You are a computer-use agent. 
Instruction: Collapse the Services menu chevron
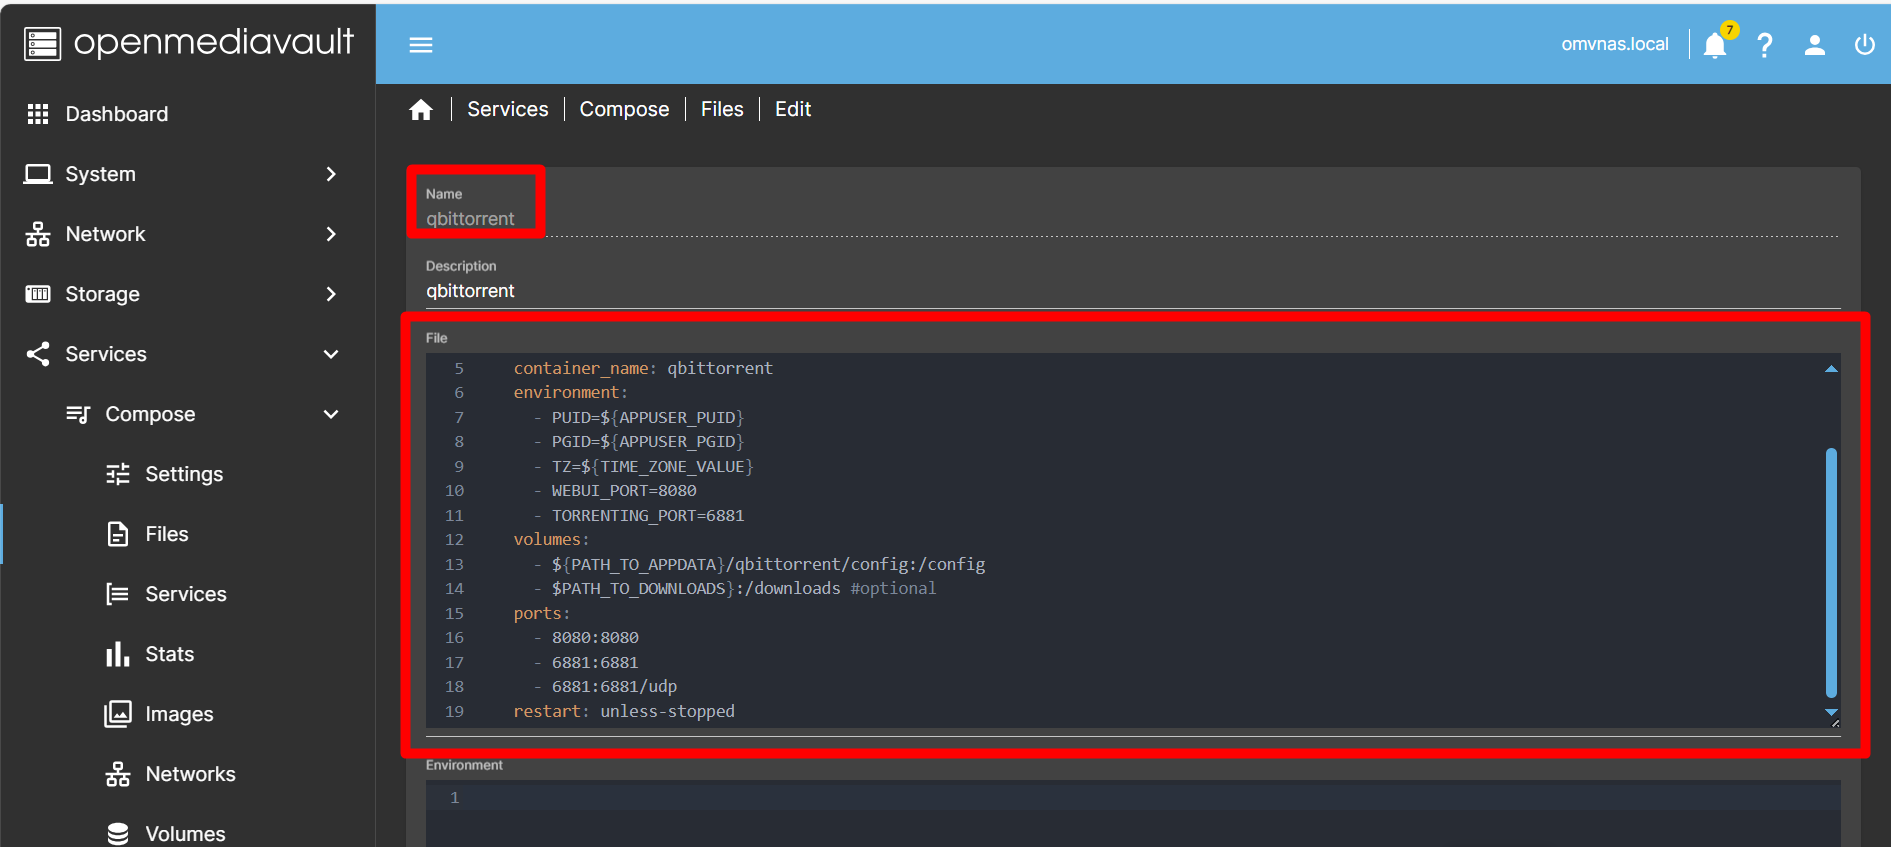coord(331,354)
